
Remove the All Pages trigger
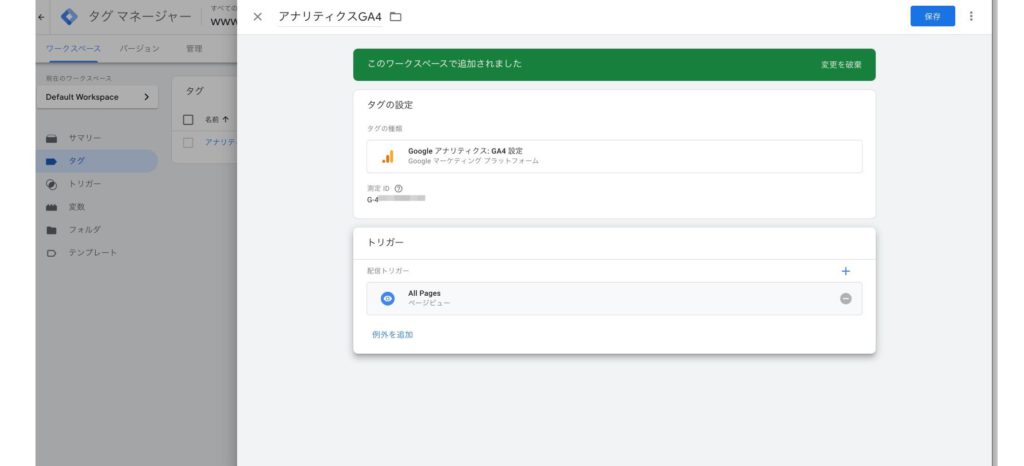(846, 299)
